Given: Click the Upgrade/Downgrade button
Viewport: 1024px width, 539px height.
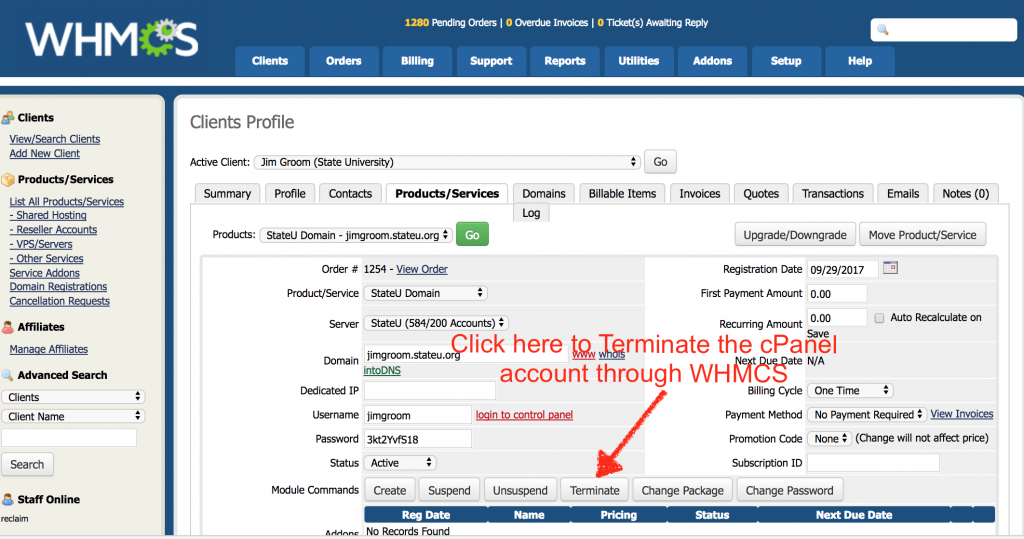Looking at the screenshot, I should click(x=795, y=235).
